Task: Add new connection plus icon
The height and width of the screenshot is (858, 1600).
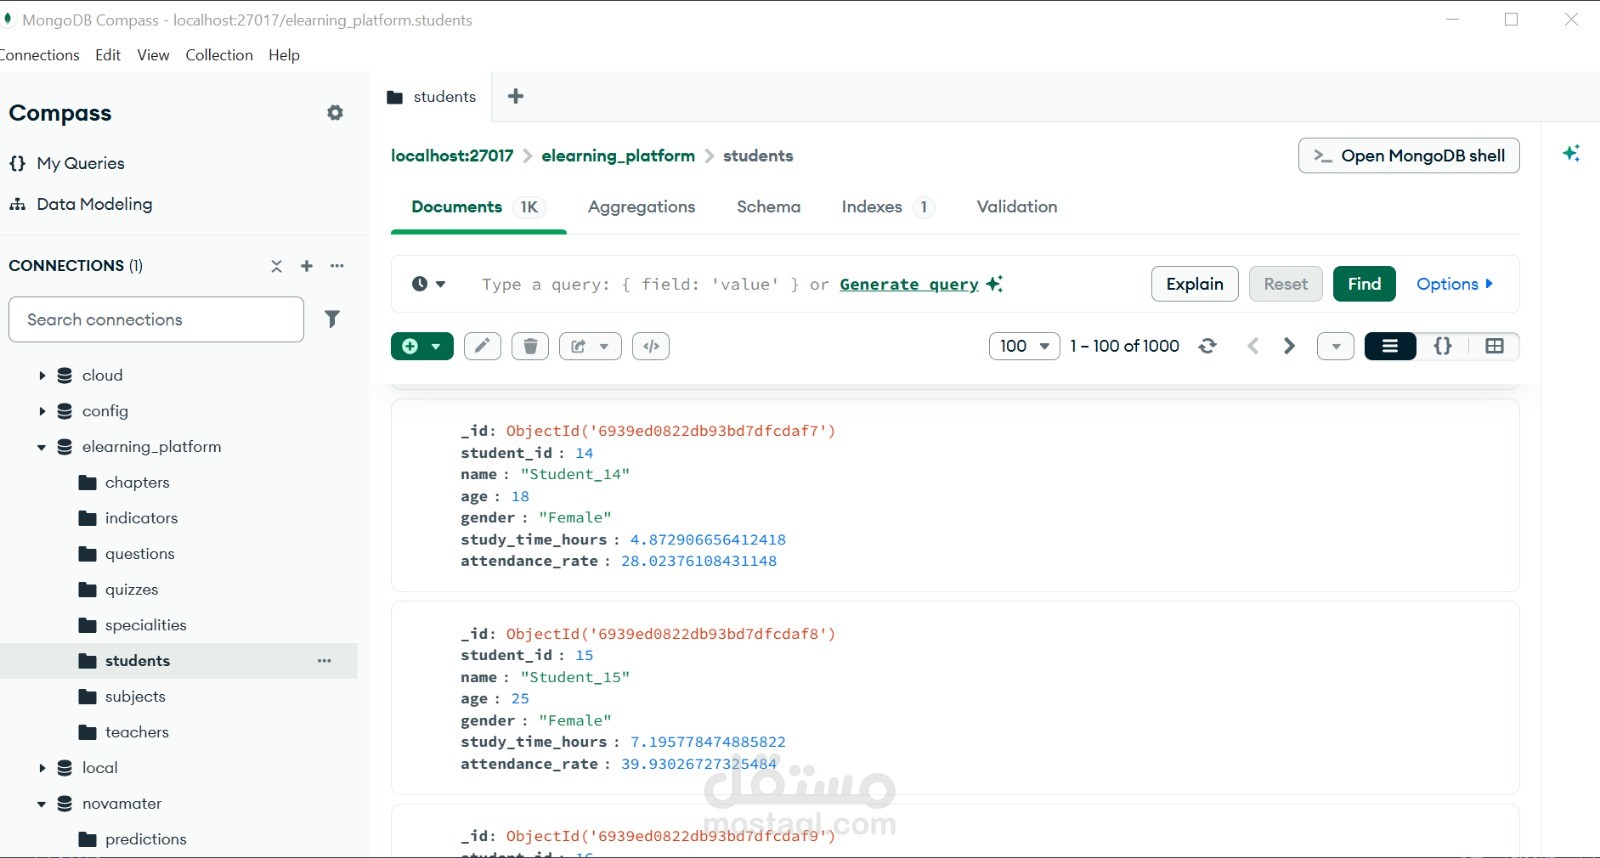Action: (307, 266)
